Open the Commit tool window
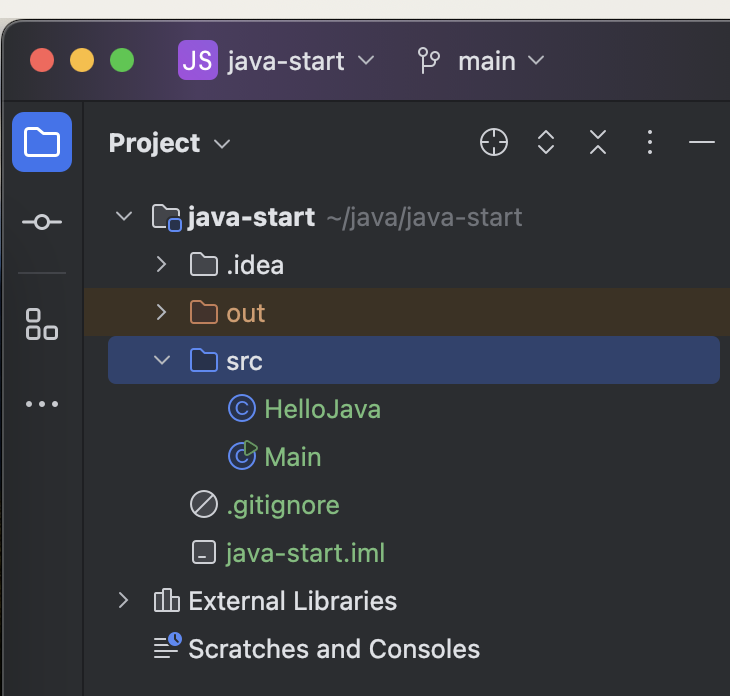The height and width of the screenshot is (696, 730). pos(42,222)
